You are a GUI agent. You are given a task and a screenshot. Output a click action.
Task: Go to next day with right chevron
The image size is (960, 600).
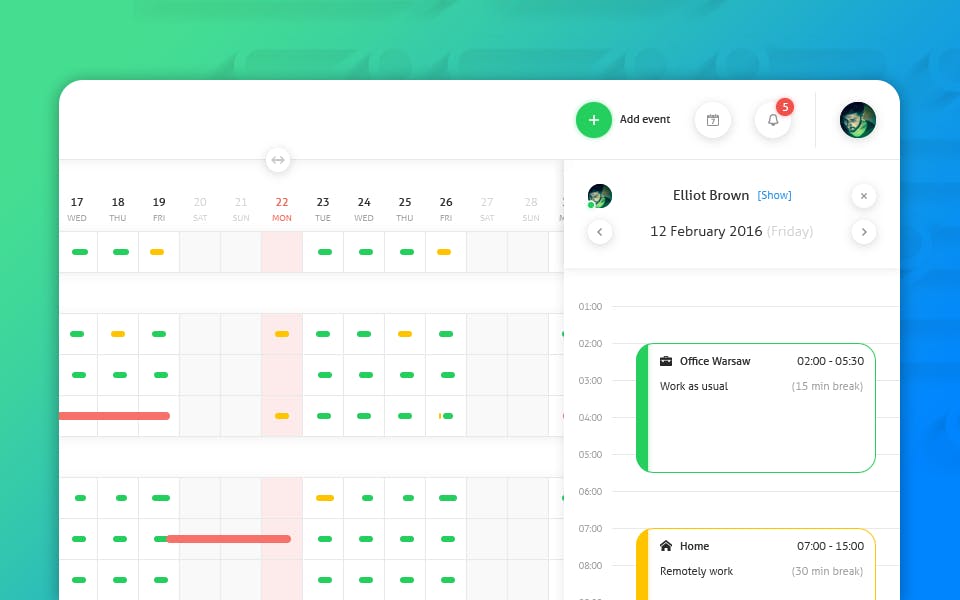863,232
